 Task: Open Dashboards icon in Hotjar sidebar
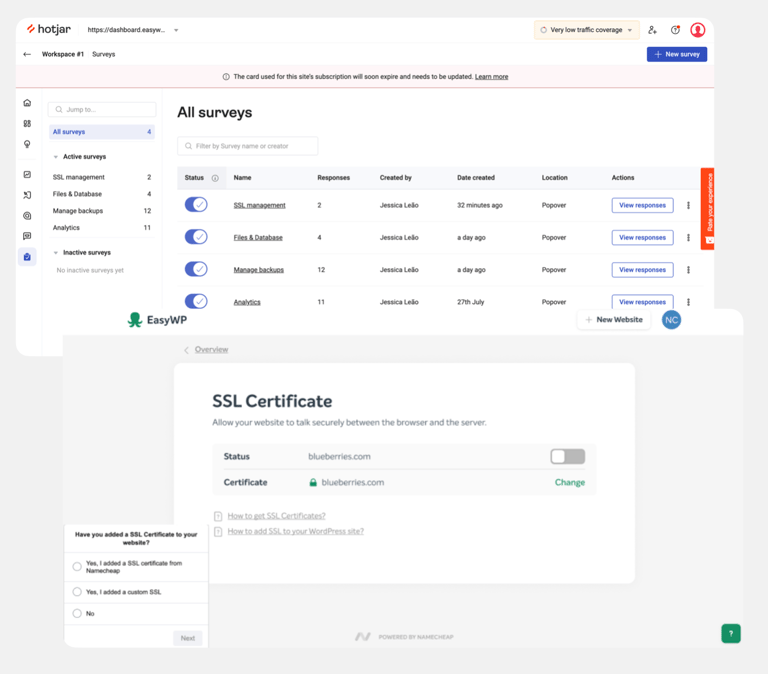(x=27, y=124)
